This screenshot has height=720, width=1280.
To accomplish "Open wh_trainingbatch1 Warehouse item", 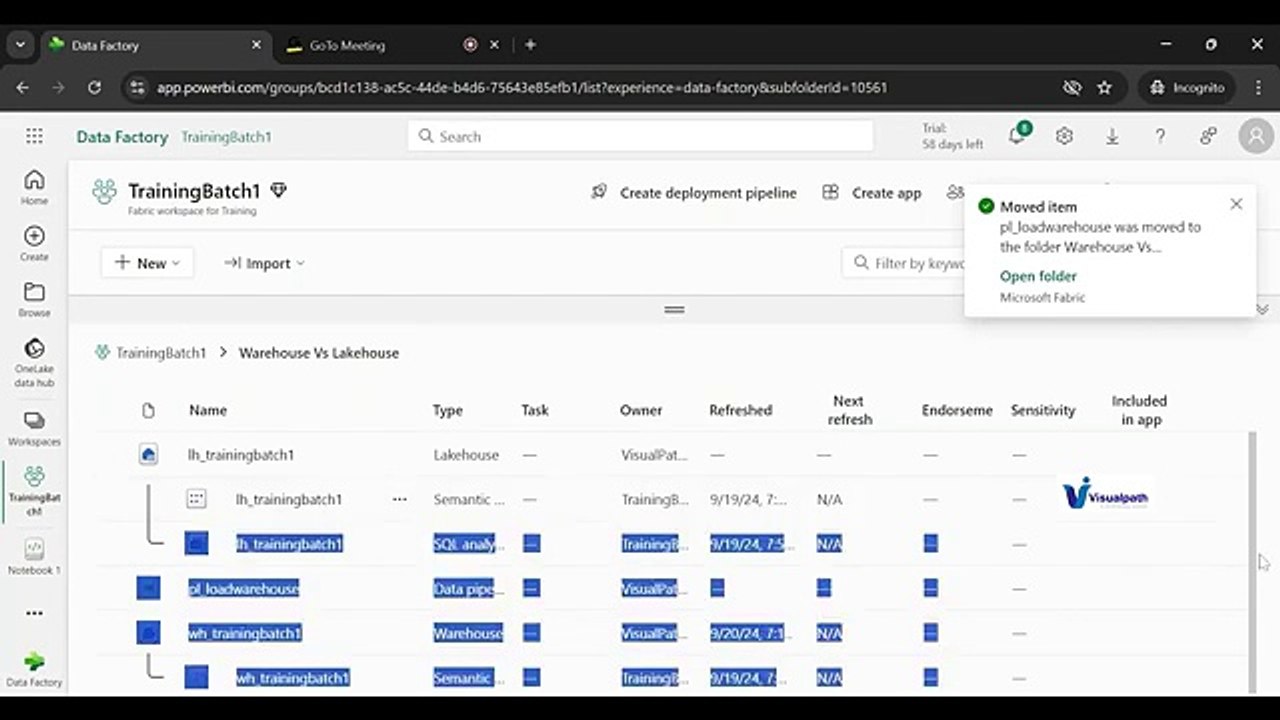I will [245, 633].
